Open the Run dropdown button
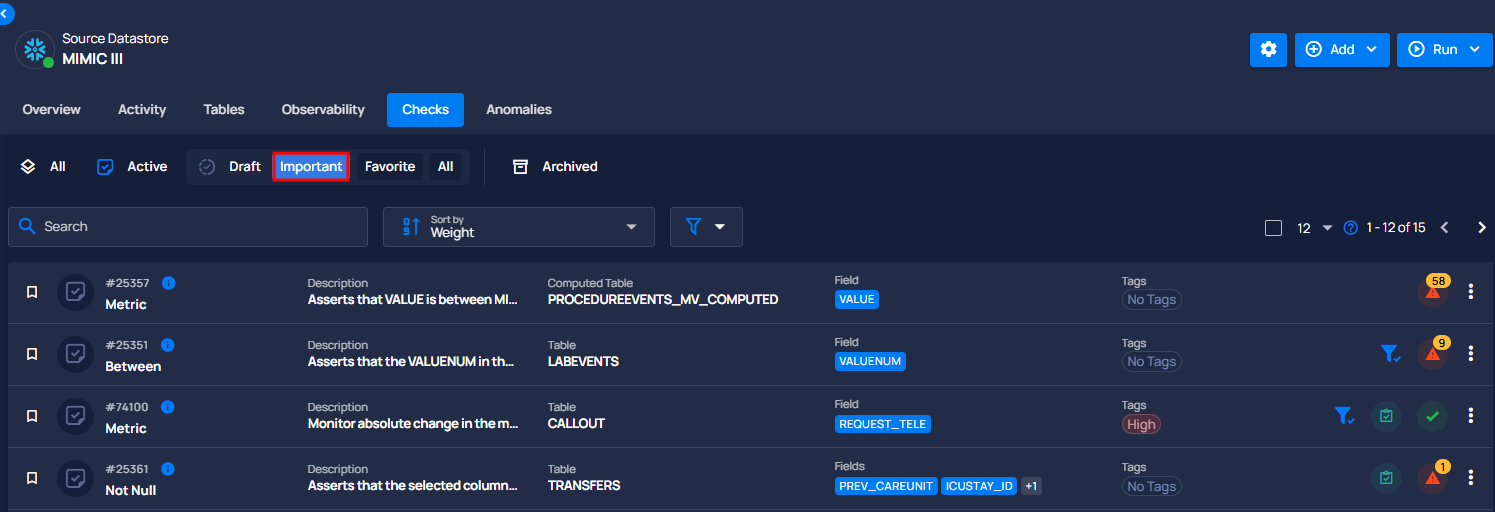Screen dimensions: 1495x512 (1445, 49)
